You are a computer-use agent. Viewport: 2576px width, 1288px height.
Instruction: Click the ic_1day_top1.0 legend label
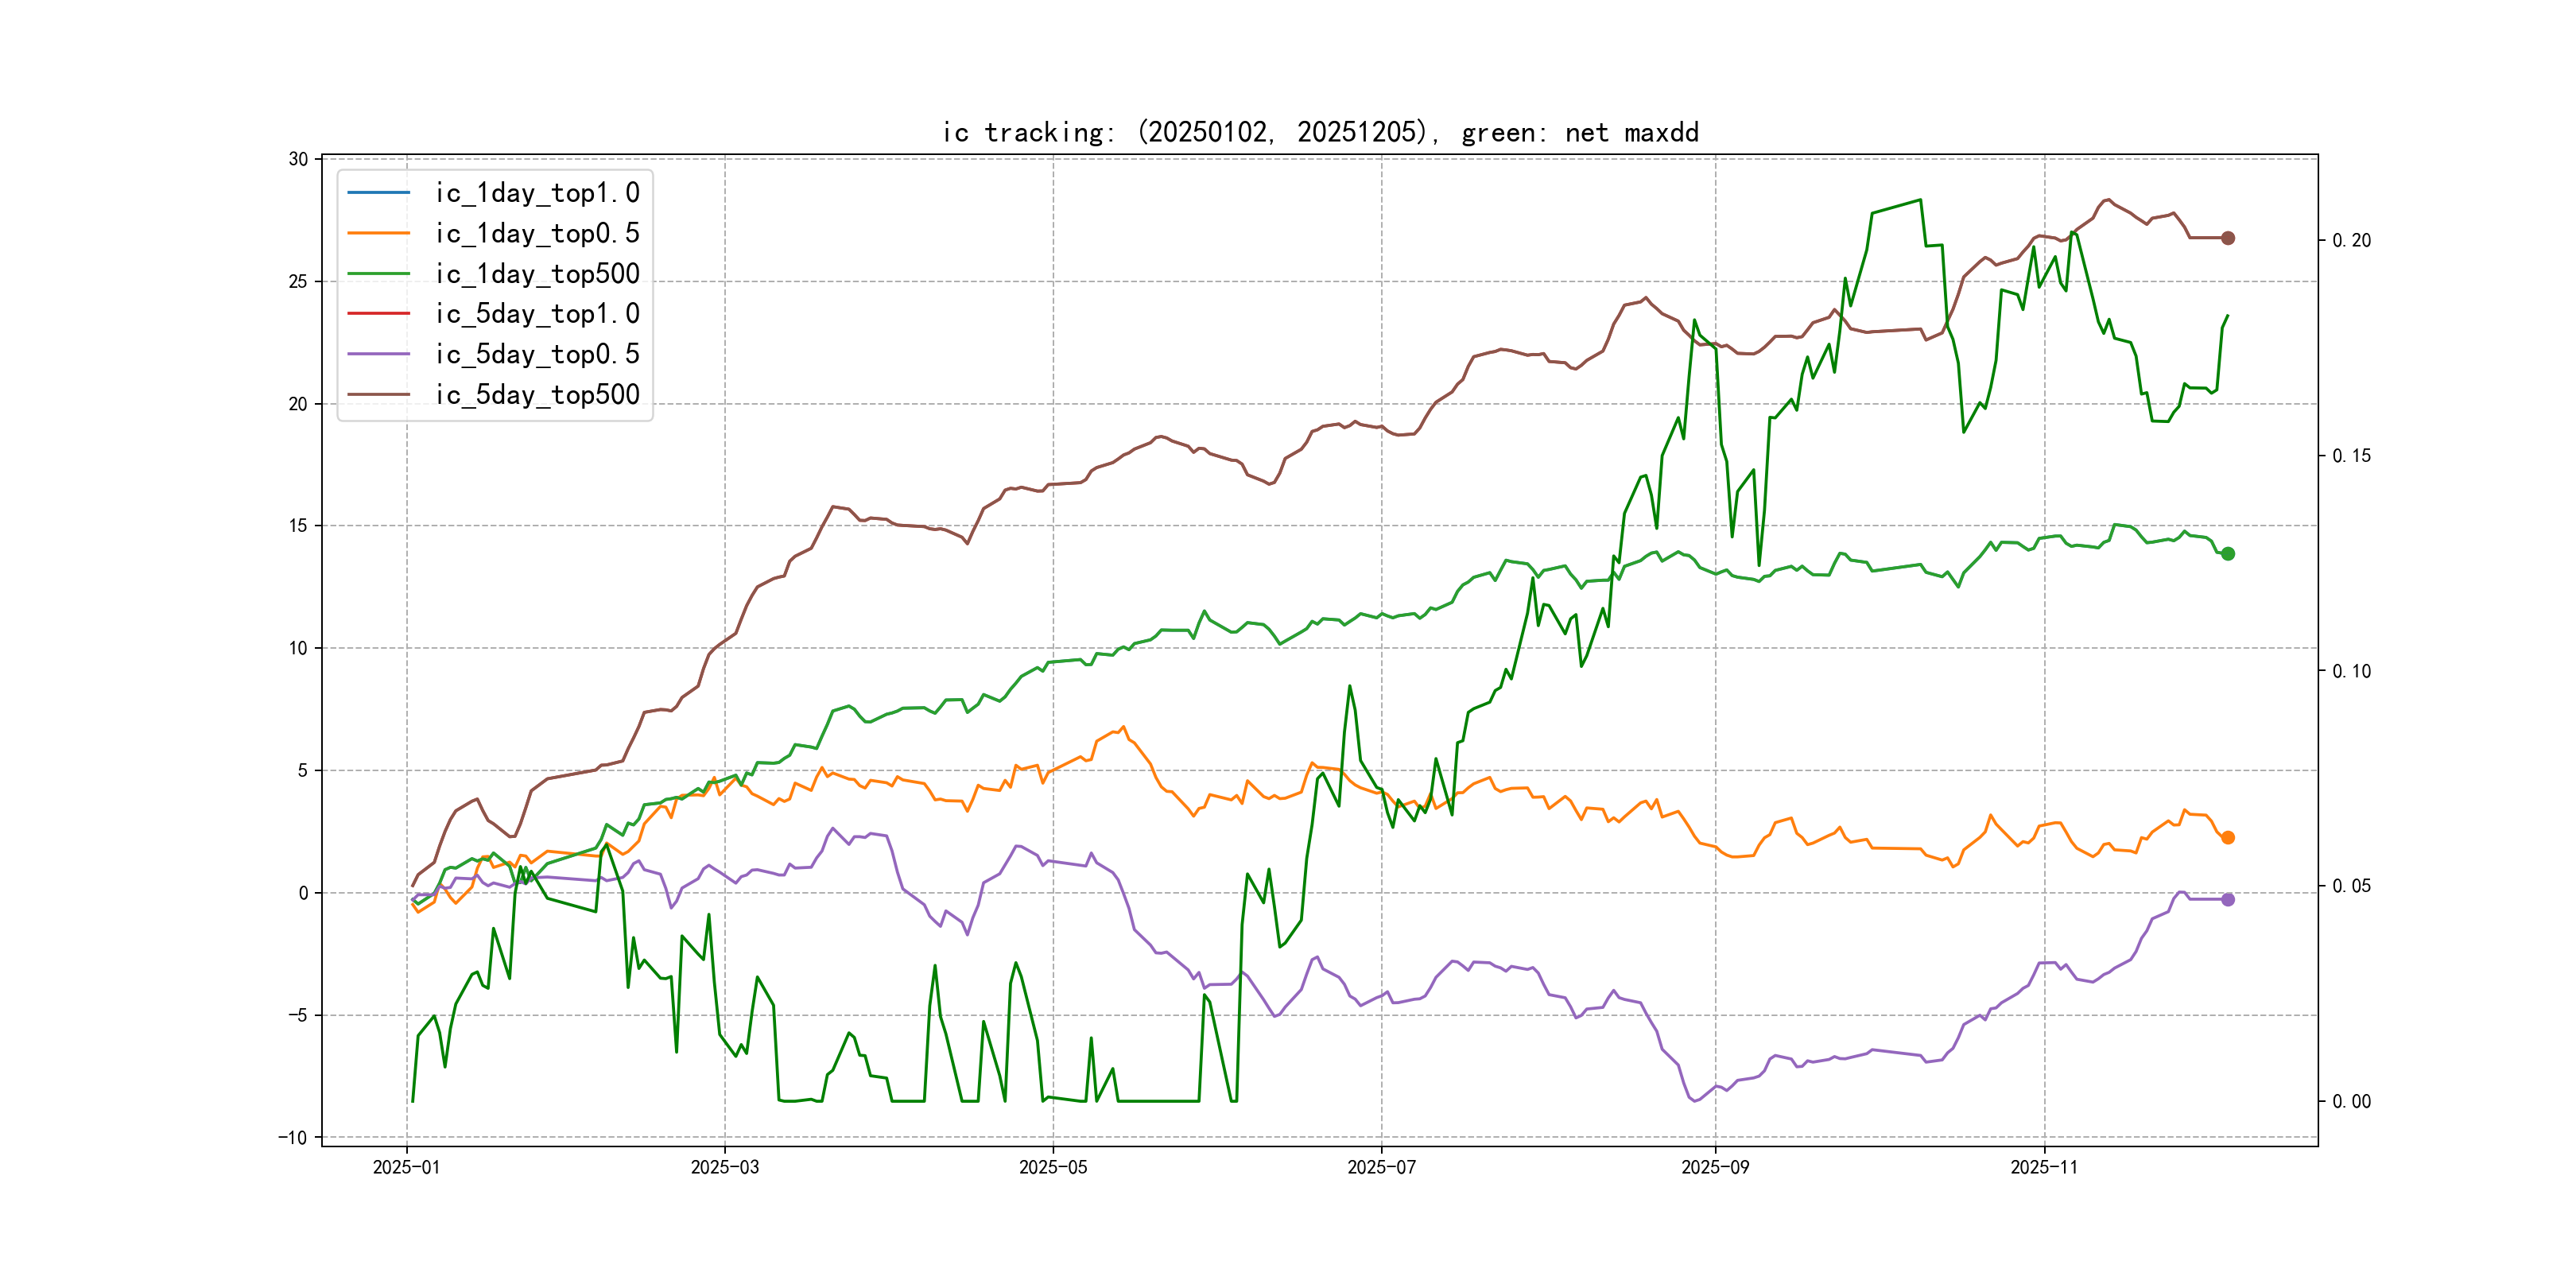coord(537,193)
